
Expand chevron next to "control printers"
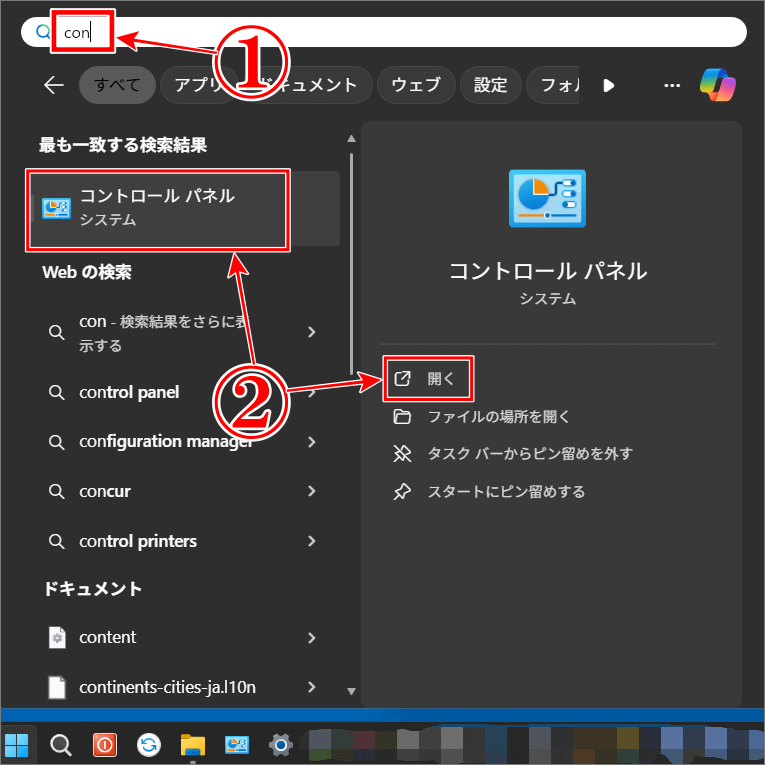pos(312,541)
